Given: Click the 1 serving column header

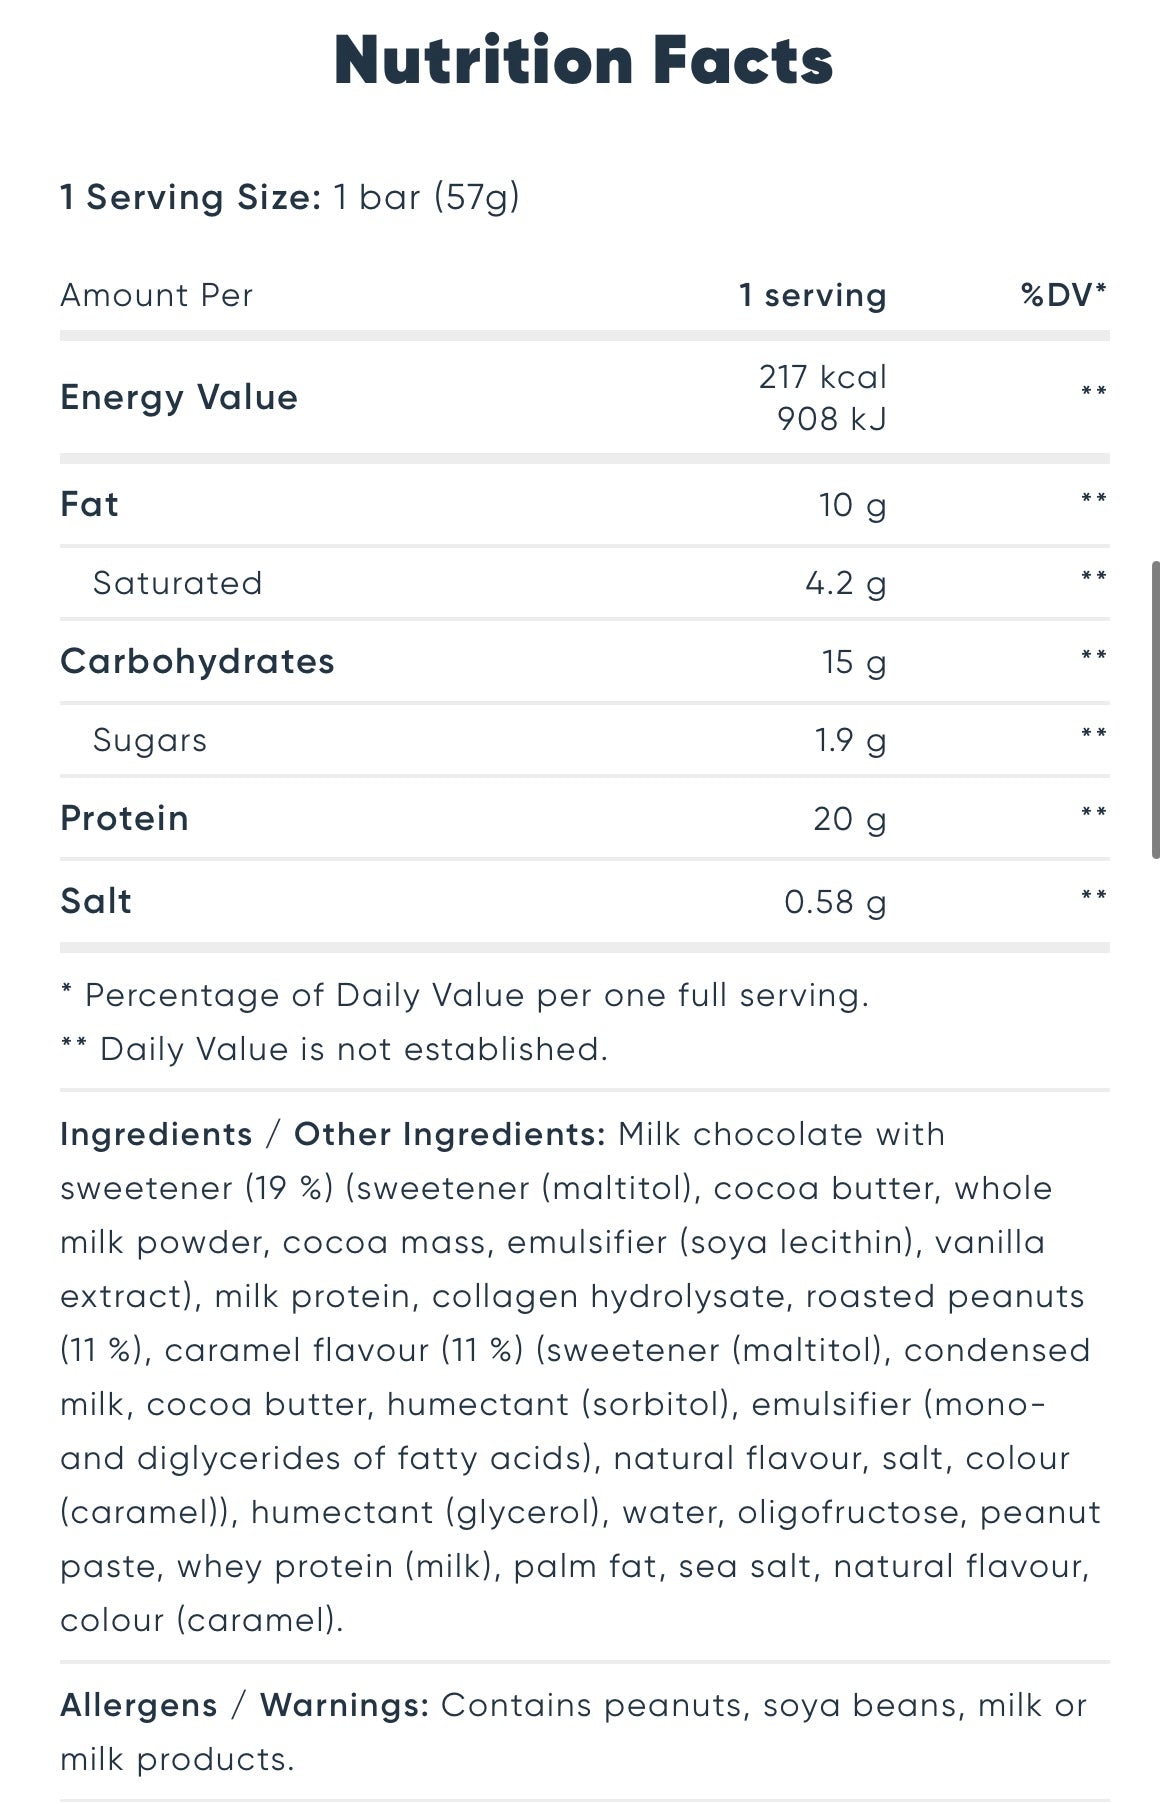Looking at the screenshot, I should (812, 295).
